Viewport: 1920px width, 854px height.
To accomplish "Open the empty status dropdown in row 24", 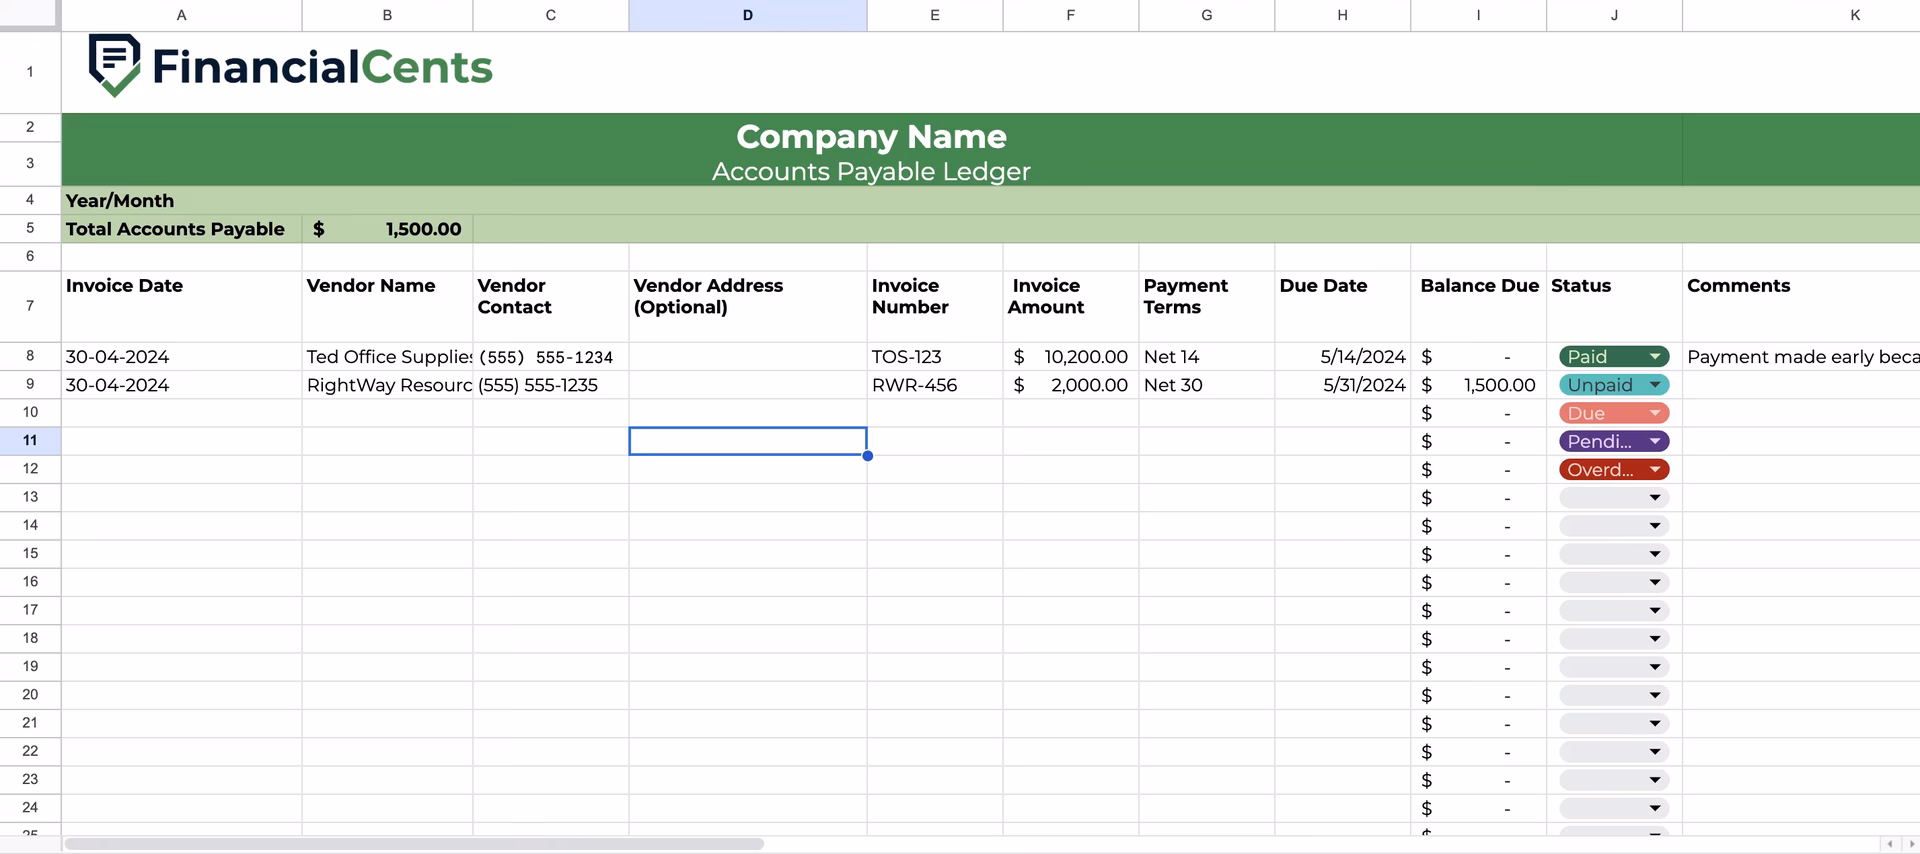I will pyautogui.click(x=1613, y=808).
